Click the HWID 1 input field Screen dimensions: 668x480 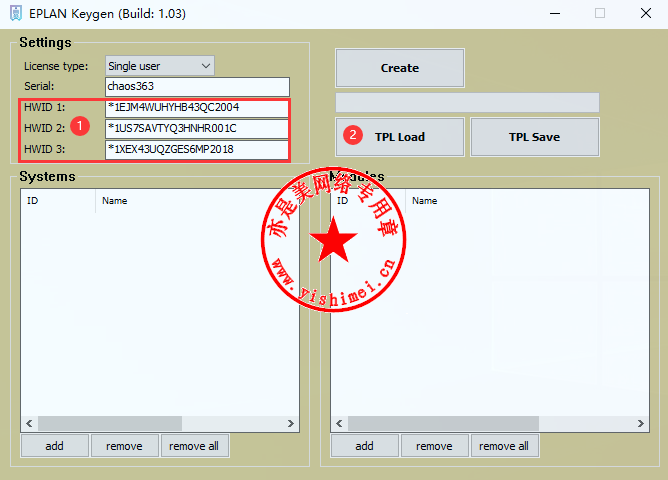pos(197,108)
